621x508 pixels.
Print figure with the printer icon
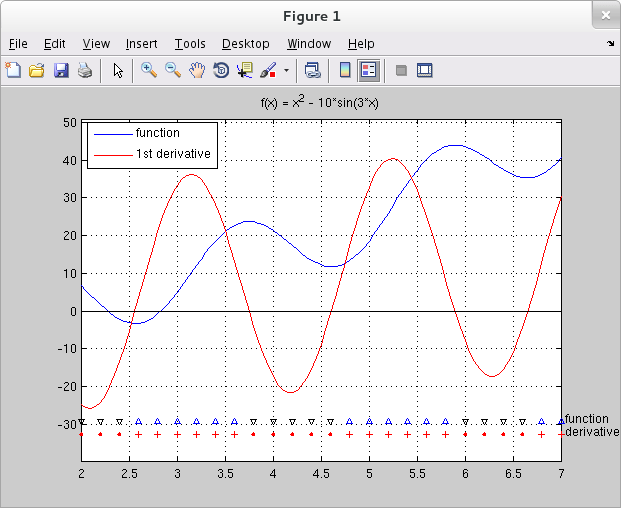[x=85, y=70]
